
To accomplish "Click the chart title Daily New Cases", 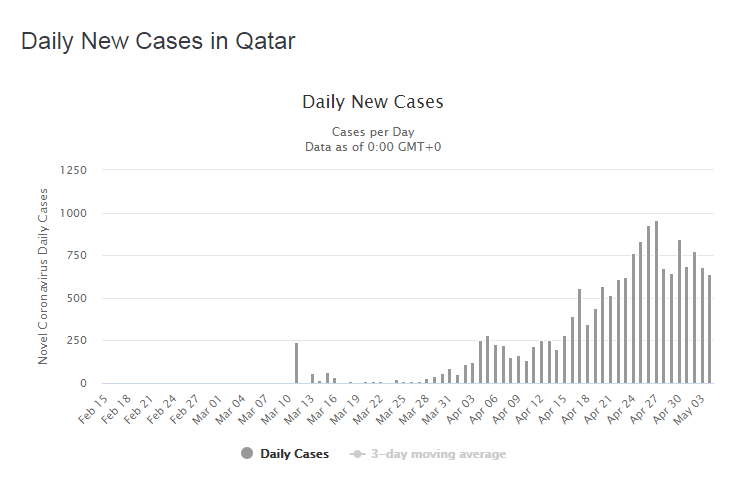I will click(x=372, y=102).
